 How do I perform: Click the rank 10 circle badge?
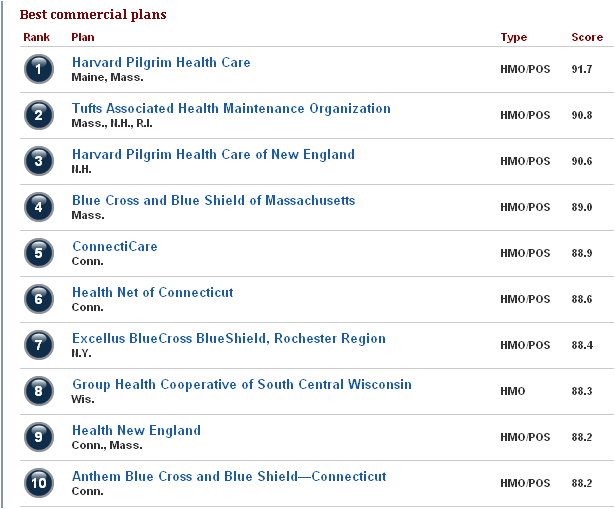pos(39,483)
